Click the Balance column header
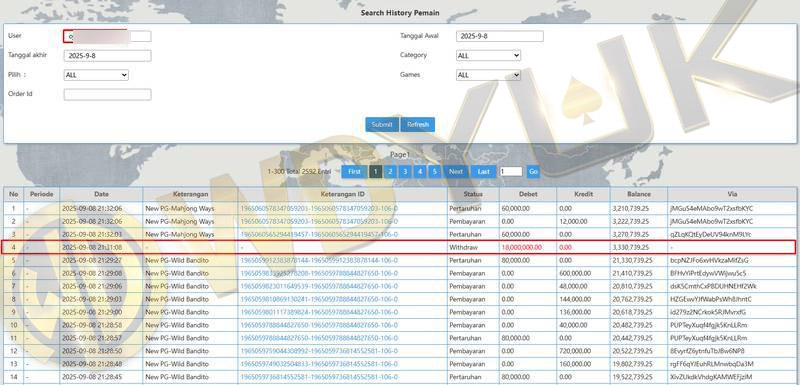 [x=639, y=194]
